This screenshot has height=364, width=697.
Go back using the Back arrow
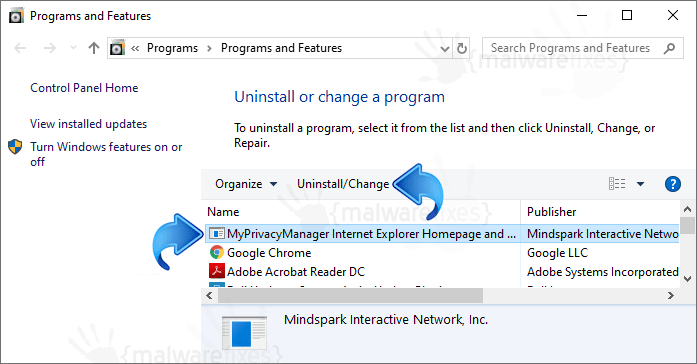click(x=20, y=48)
